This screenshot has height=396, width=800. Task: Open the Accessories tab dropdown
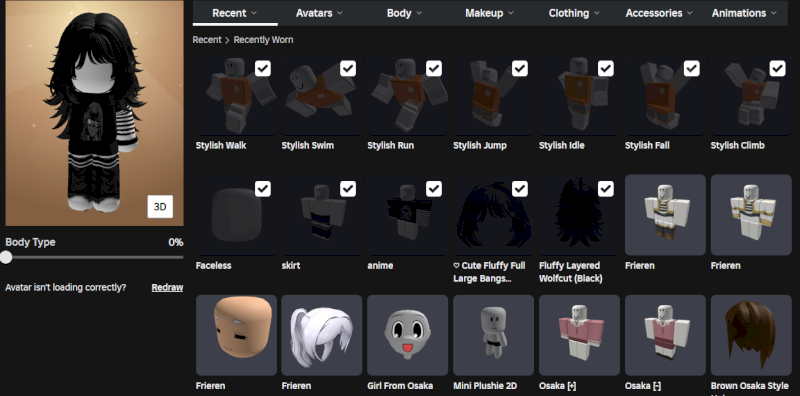[660, 13]
